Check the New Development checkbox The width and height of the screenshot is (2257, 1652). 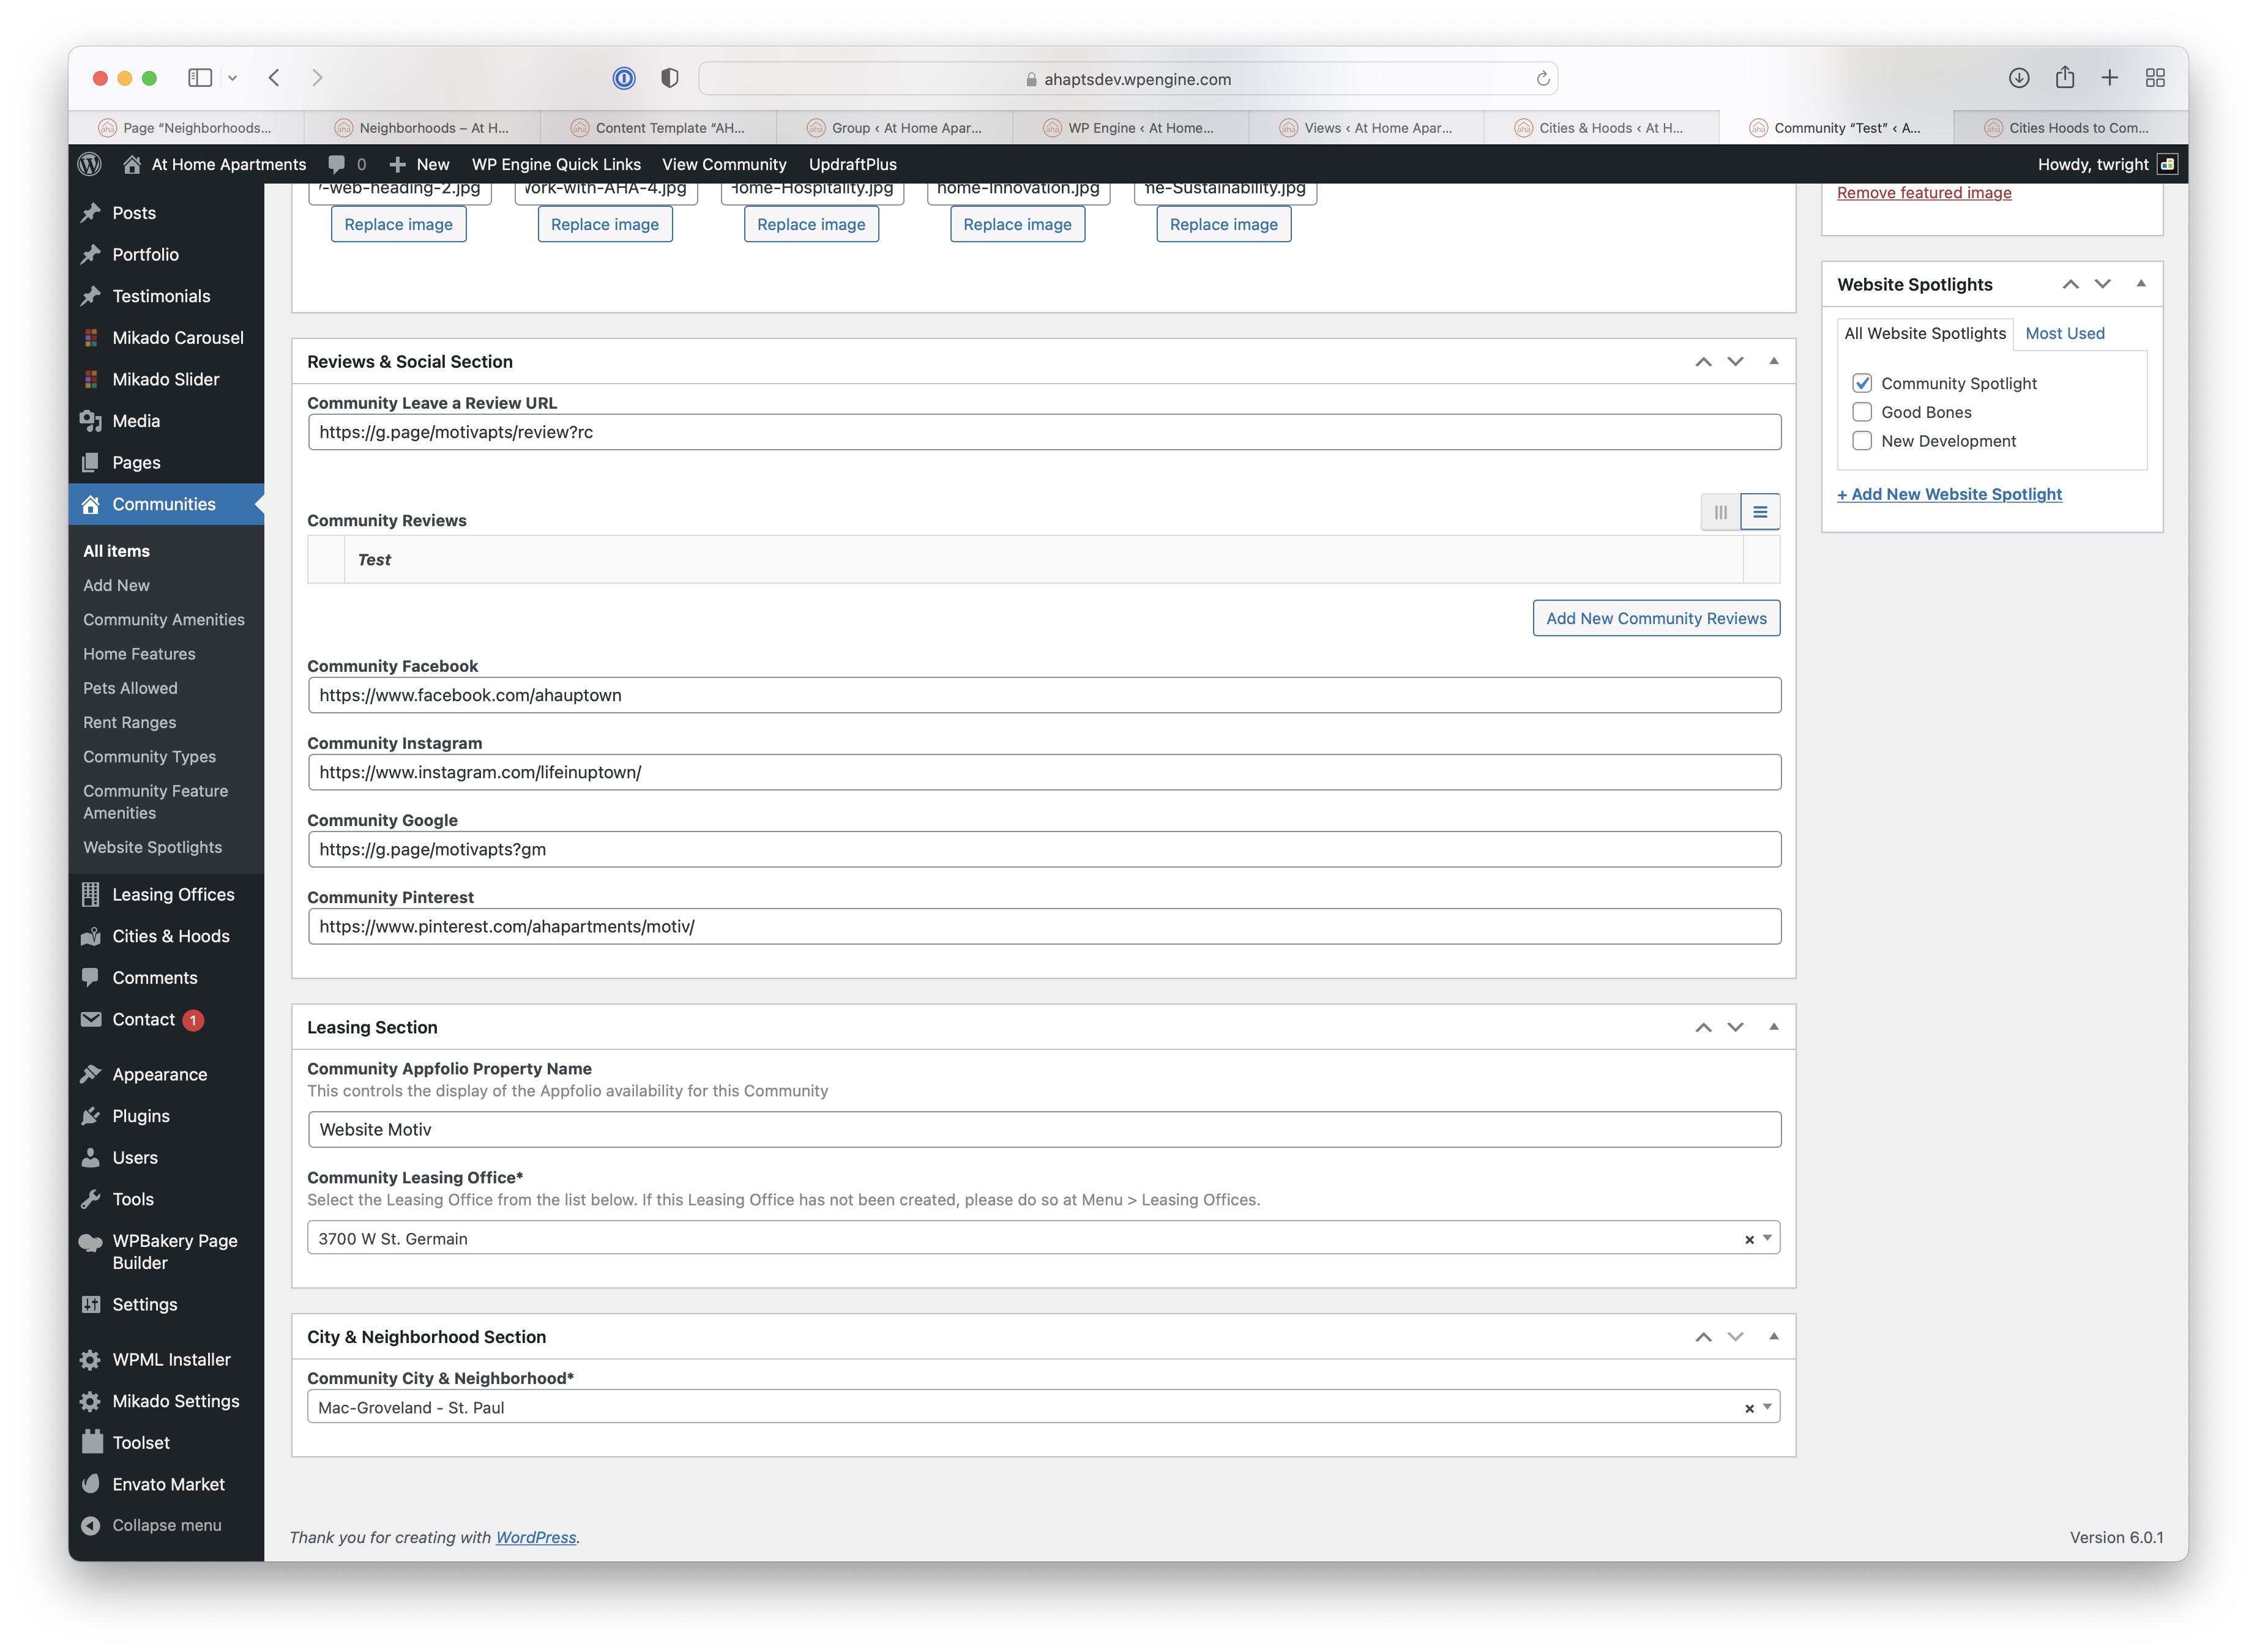coord(1862,441)
